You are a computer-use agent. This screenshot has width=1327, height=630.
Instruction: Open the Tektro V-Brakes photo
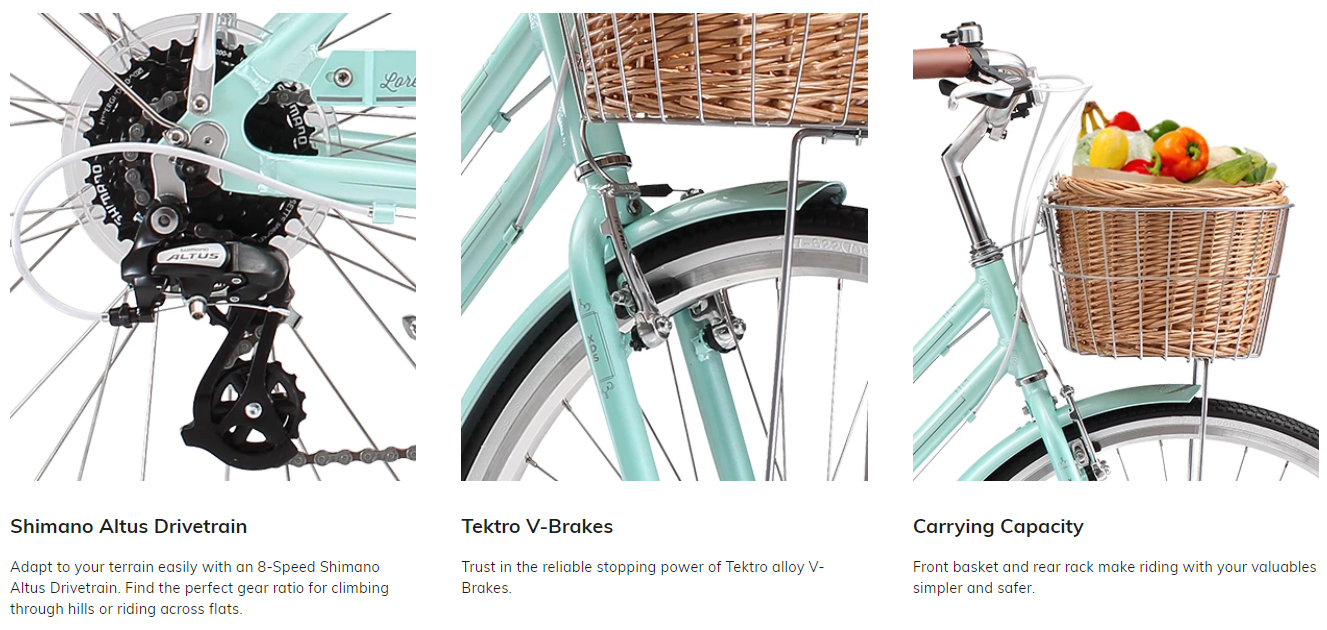(x=664, y=247)
